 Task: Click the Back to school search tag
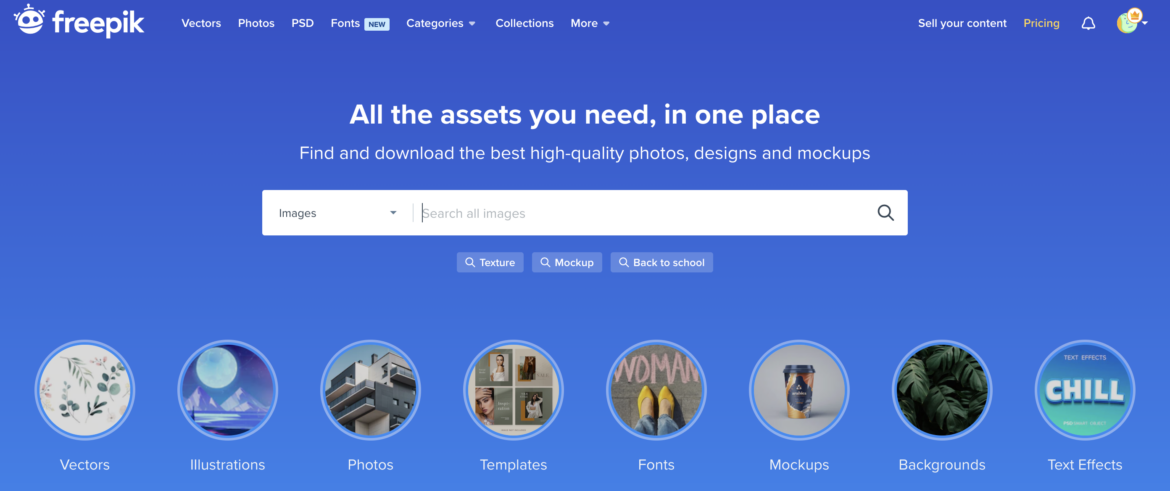[x=662, y=263]
